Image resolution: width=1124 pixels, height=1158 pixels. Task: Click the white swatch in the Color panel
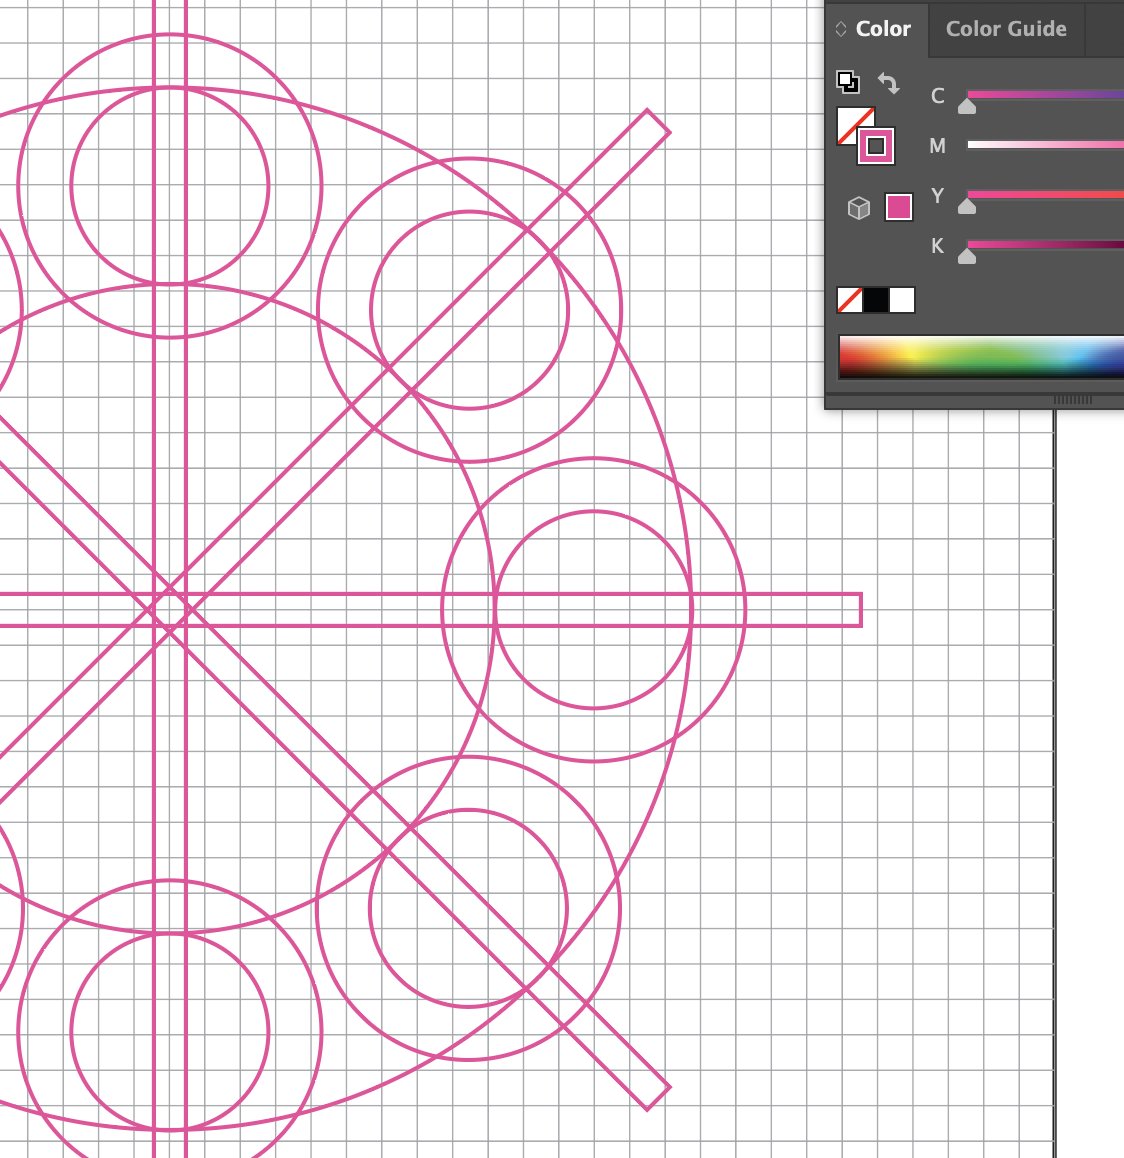[902, 300]
